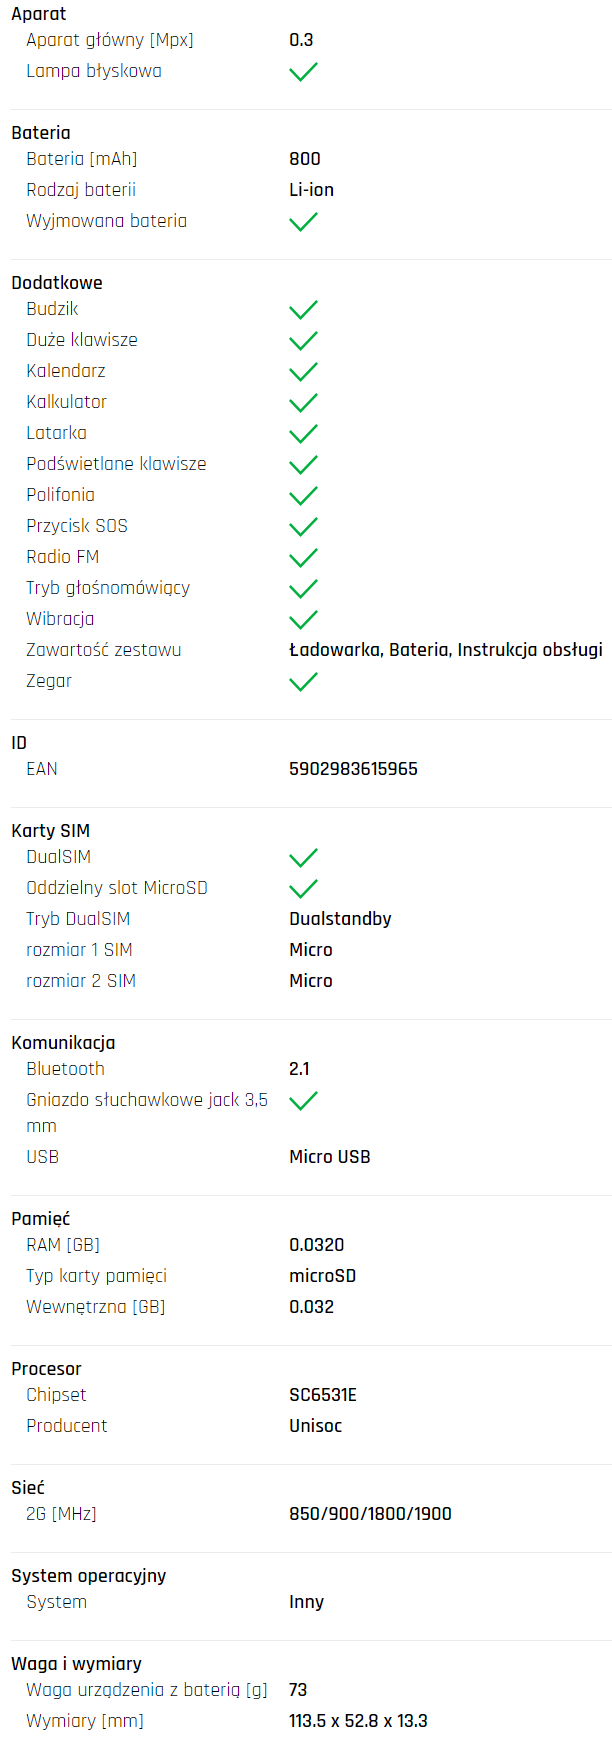Click the DualSIM green checkmark

coord(303,858)
